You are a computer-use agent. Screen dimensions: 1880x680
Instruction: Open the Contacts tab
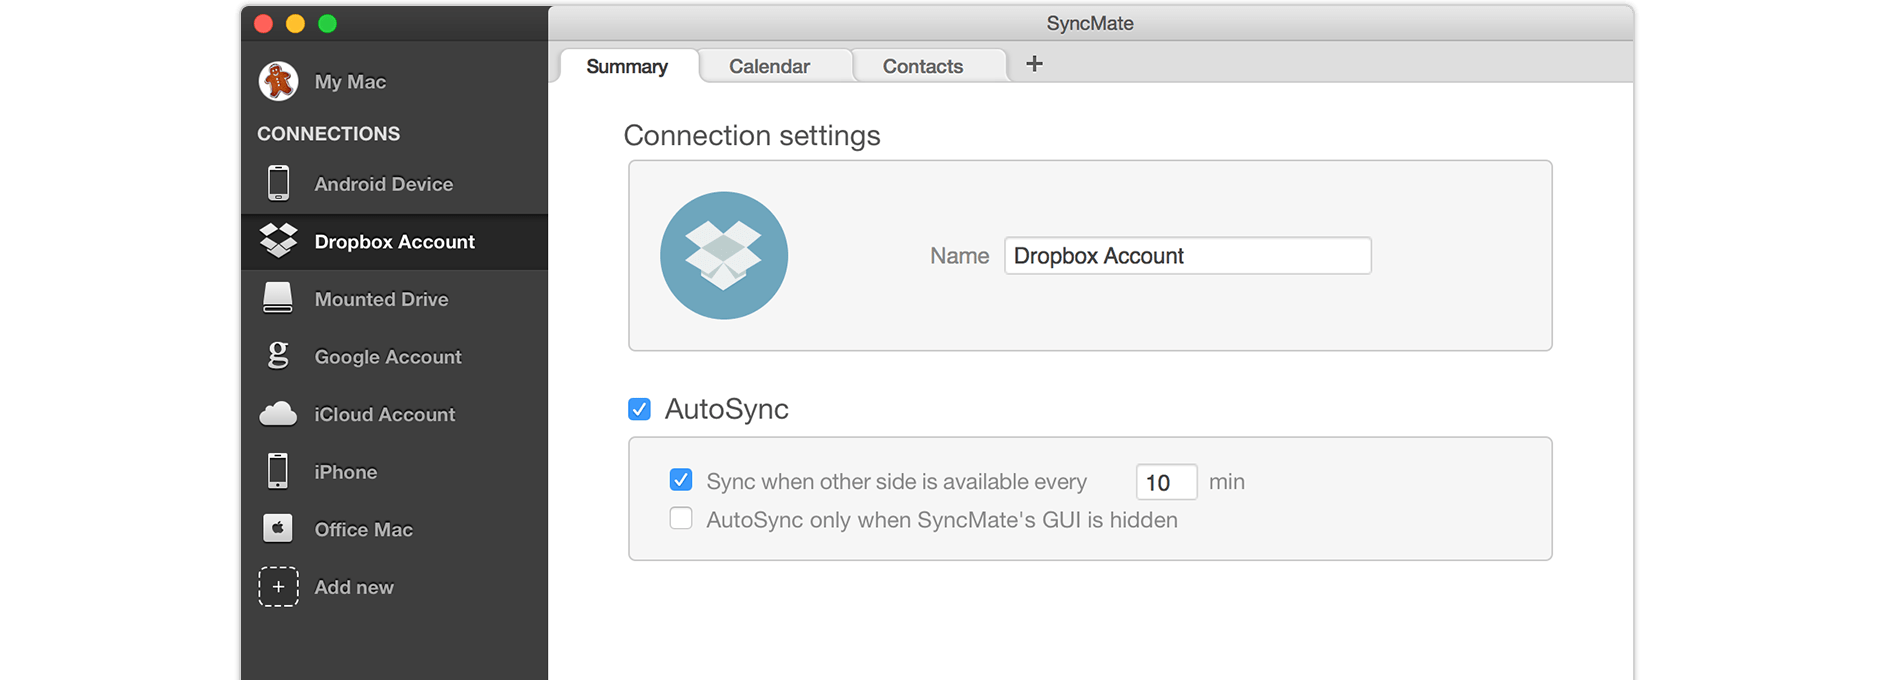923,66
